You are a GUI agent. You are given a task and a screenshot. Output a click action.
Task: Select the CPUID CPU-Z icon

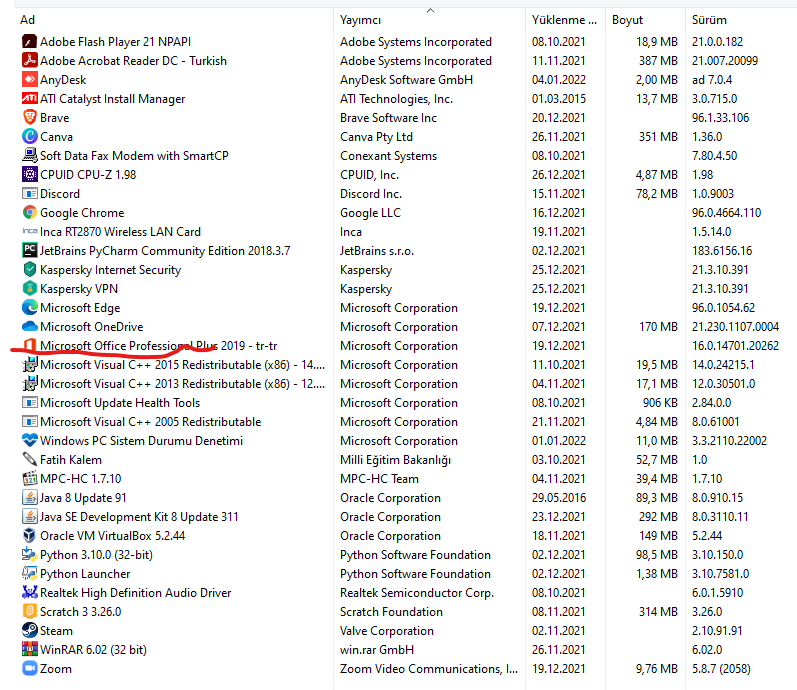(x=29, y=174)
